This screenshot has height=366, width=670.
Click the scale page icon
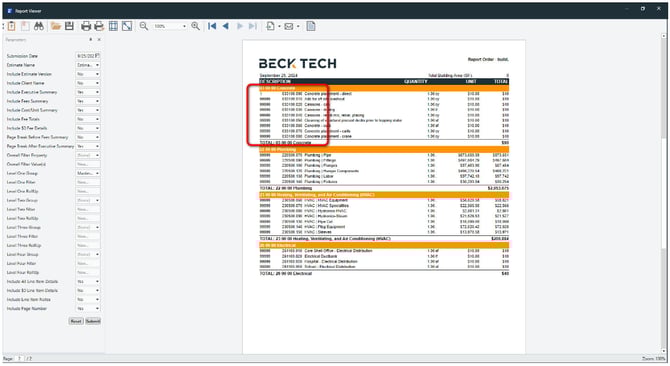[x=127, y=26]
